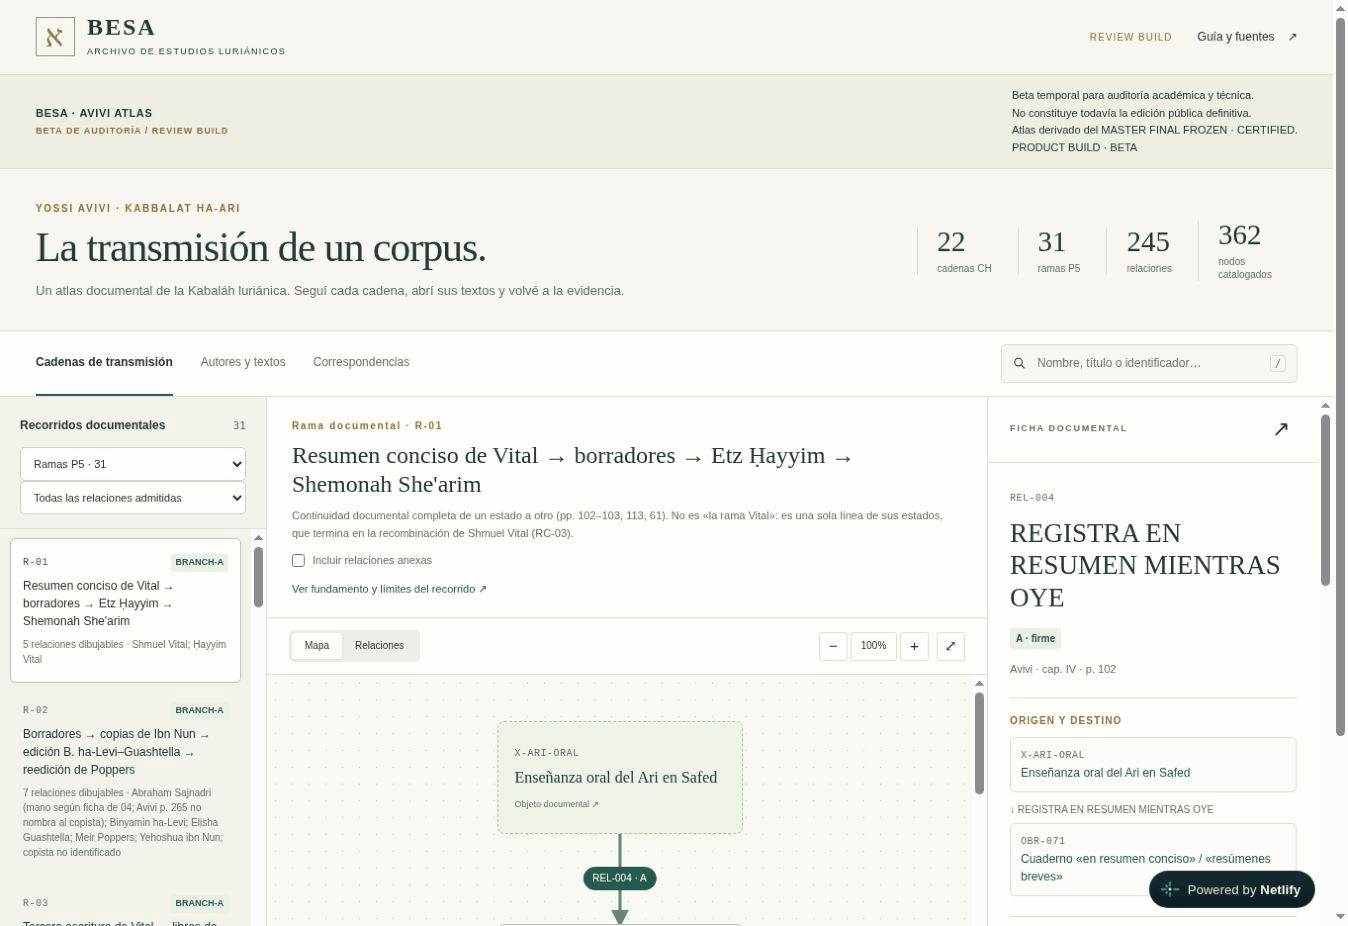Click X-ARI-ORAL node in the map
This screenshot has height=926, width=1348.
click(620, 777)
